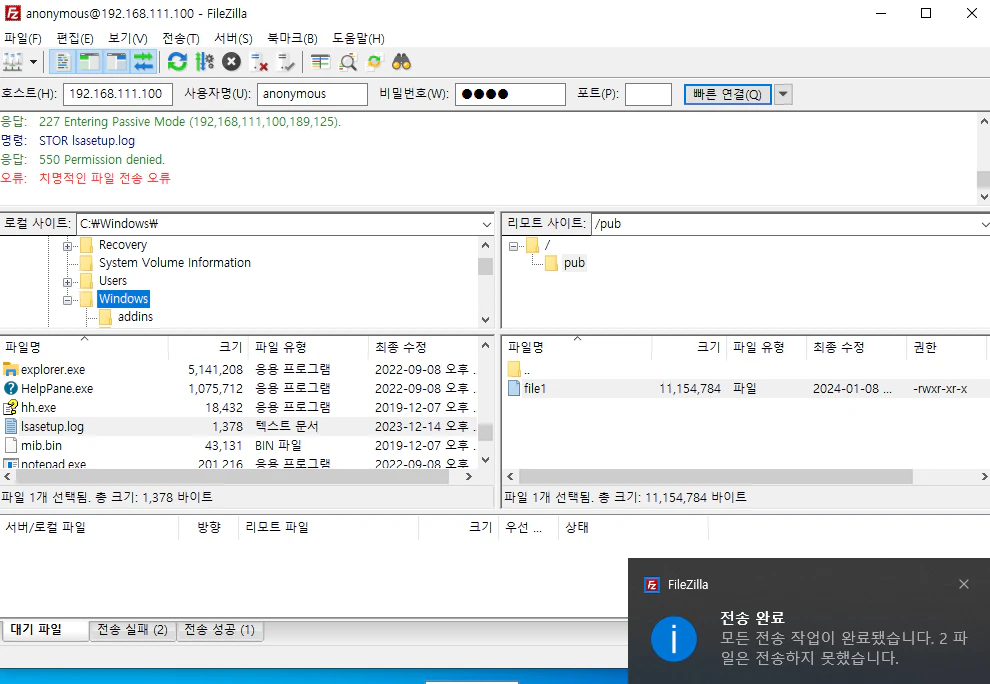Expand the 로컬 사이트 path dropdown
Viewport: 990px width, 684px height.
pos(487,224)
